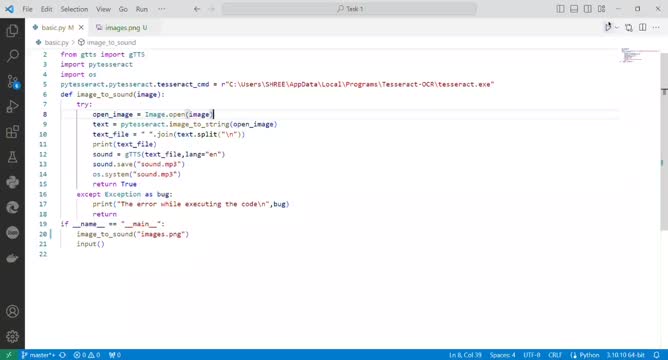Open the Source Control view

[x=12, y=81]
